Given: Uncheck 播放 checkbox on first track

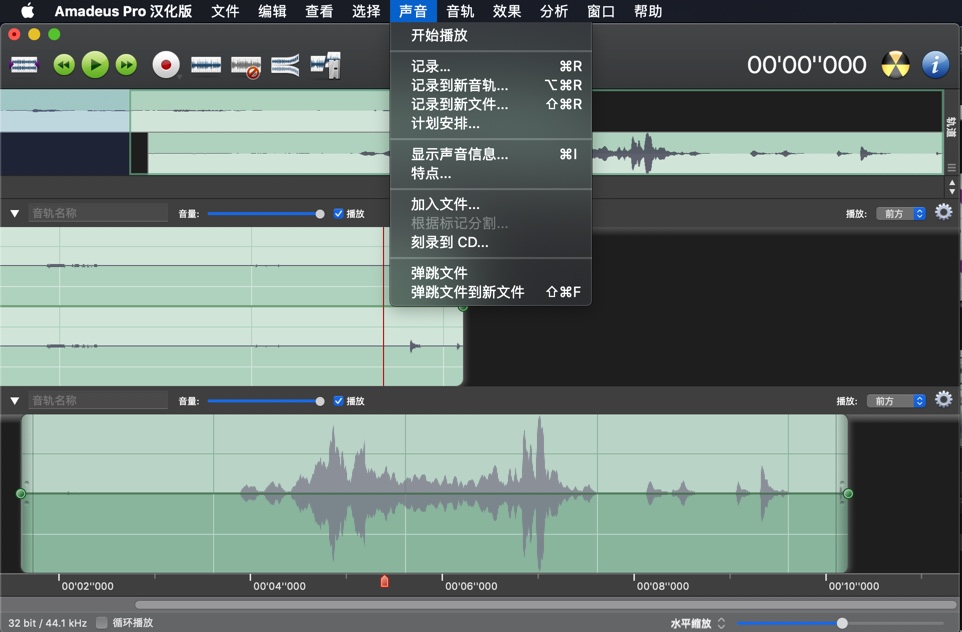Looking at the screenshot, I should 338,214.
